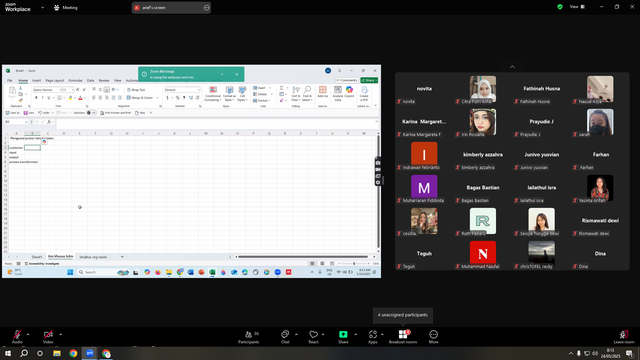Open Breakout rooms
Image resolution: width=640 pixels, height=360 pixels.
click(403, 337)
